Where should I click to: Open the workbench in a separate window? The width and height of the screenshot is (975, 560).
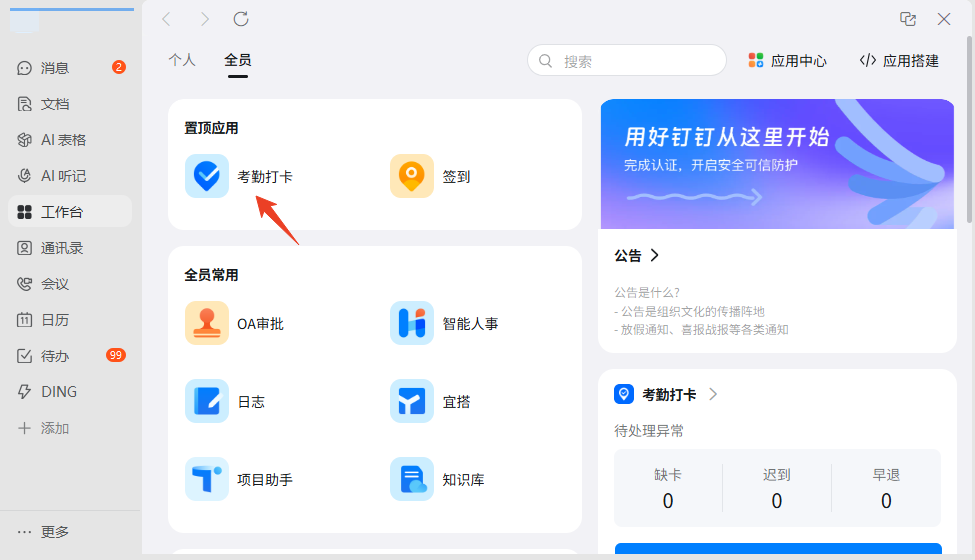pos(908,19)
